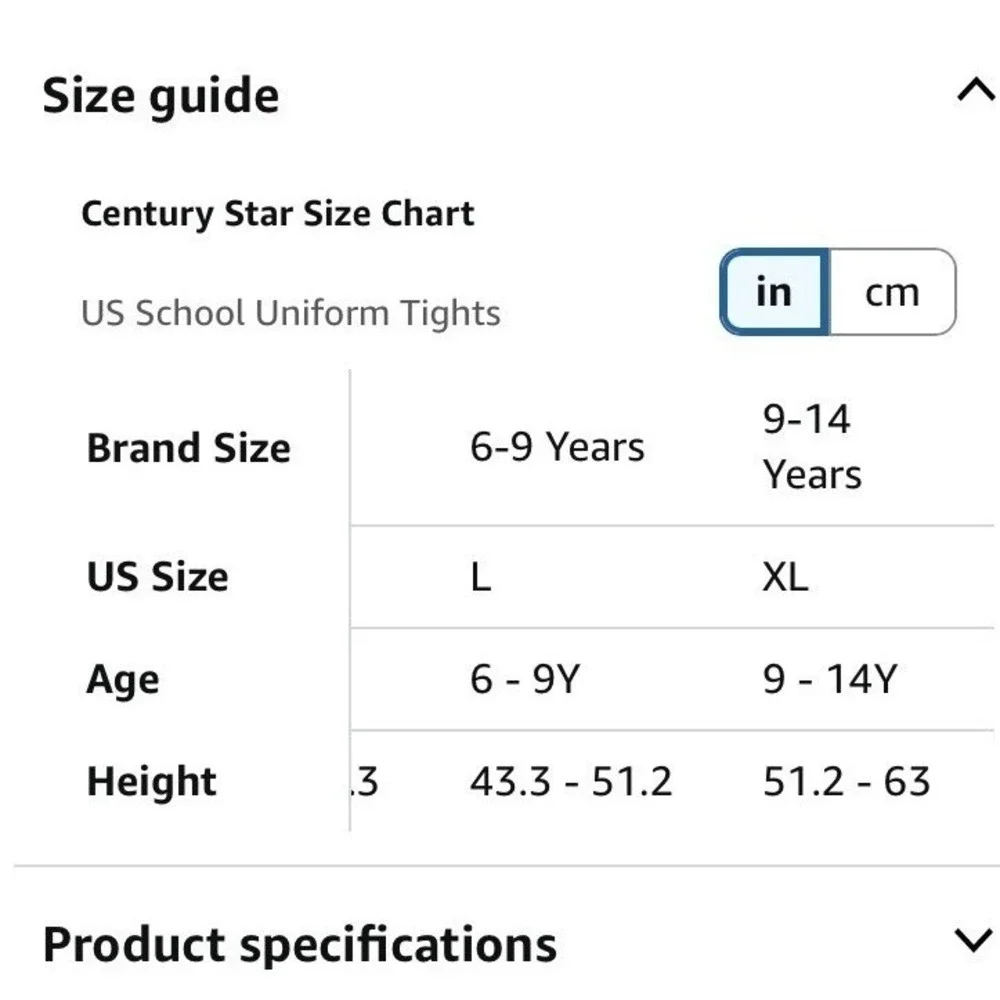The image size is (1000, 1000).
Task: Click the Age row header
Action: [122, 680]
